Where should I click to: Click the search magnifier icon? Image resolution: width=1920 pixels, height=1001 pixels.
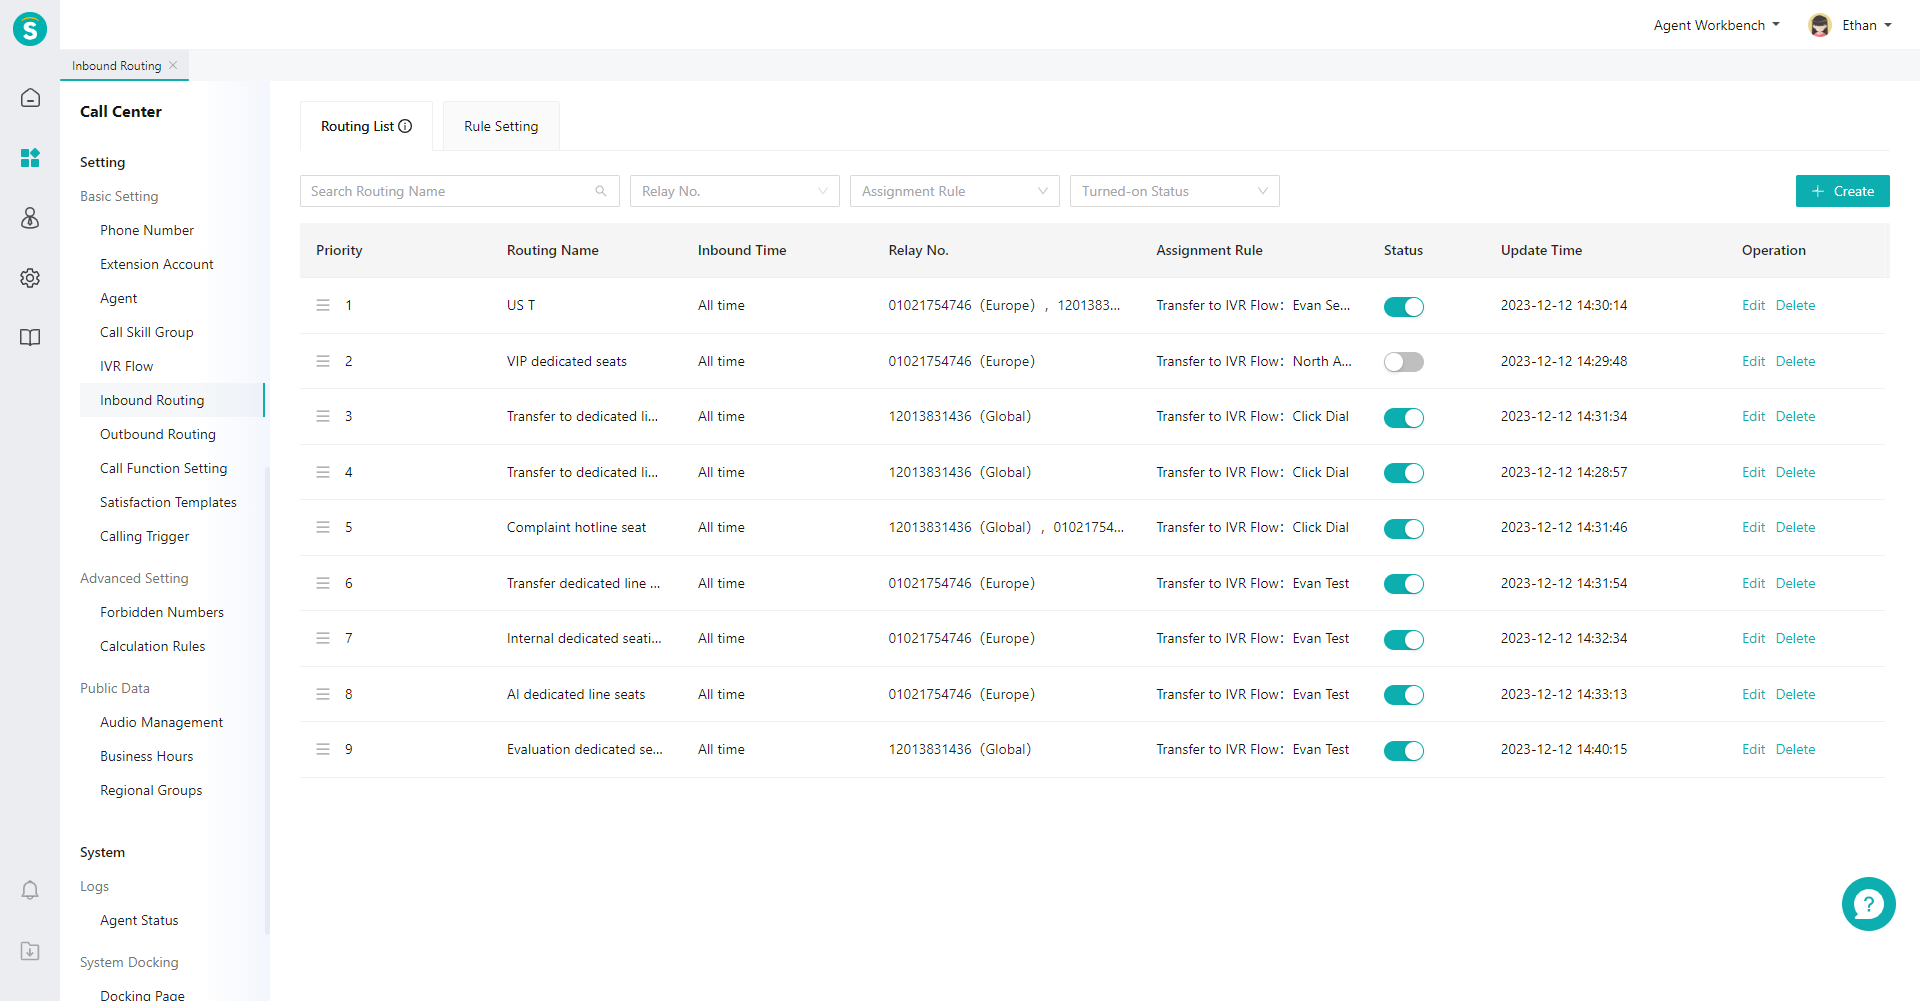coord(601,191)
